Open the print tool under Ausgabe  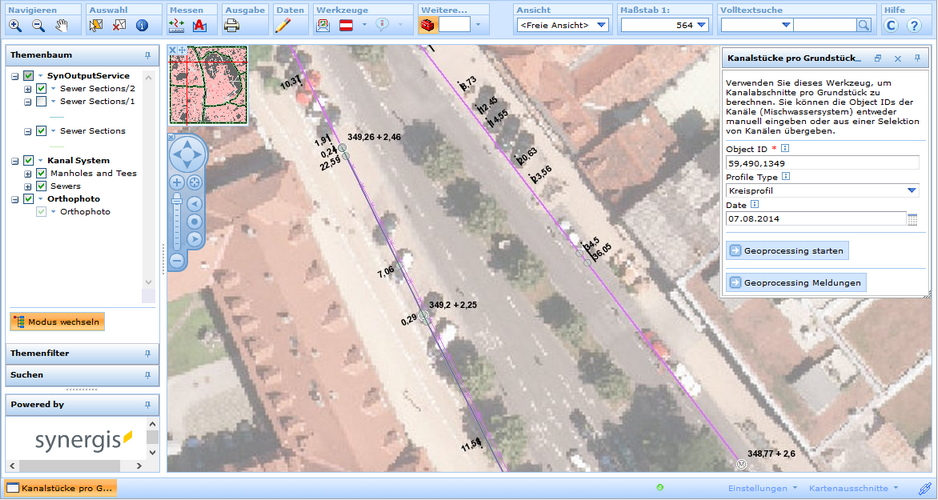[231, 25]
